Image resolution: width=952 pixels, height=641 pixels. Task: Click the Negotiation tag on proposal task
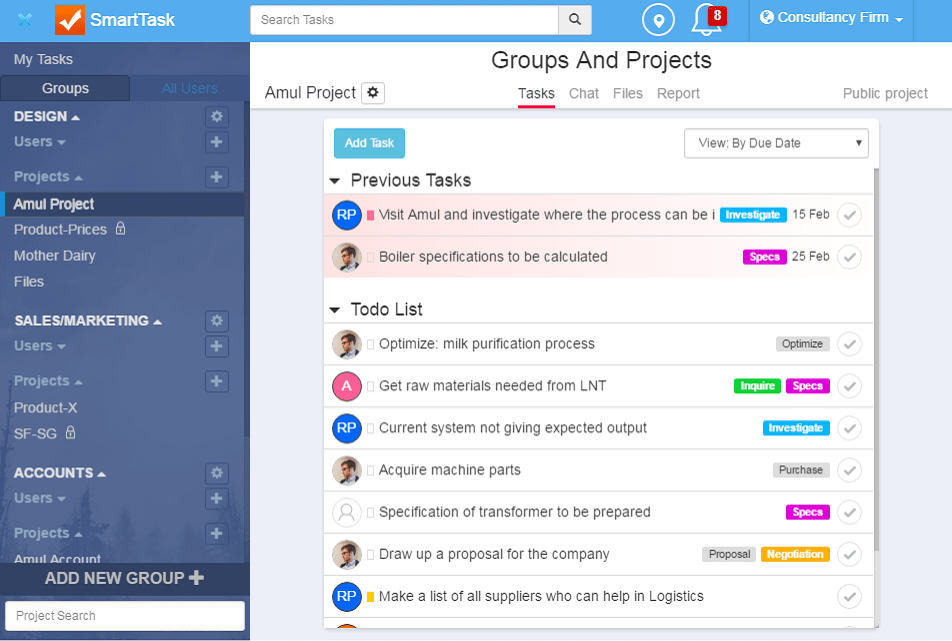pyautogui.click(x=795, y=554)
